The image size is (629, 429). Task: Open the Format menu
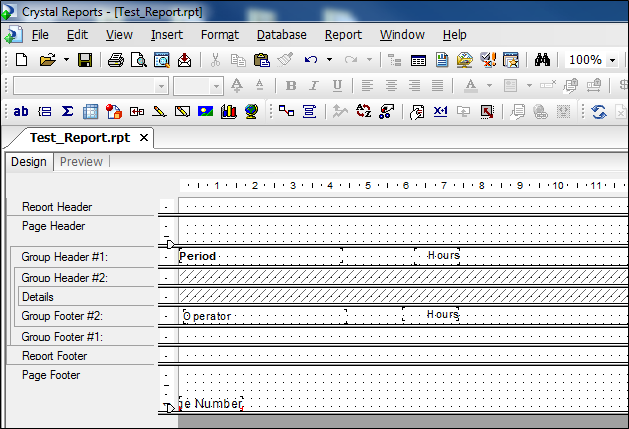tap(220, 35)
